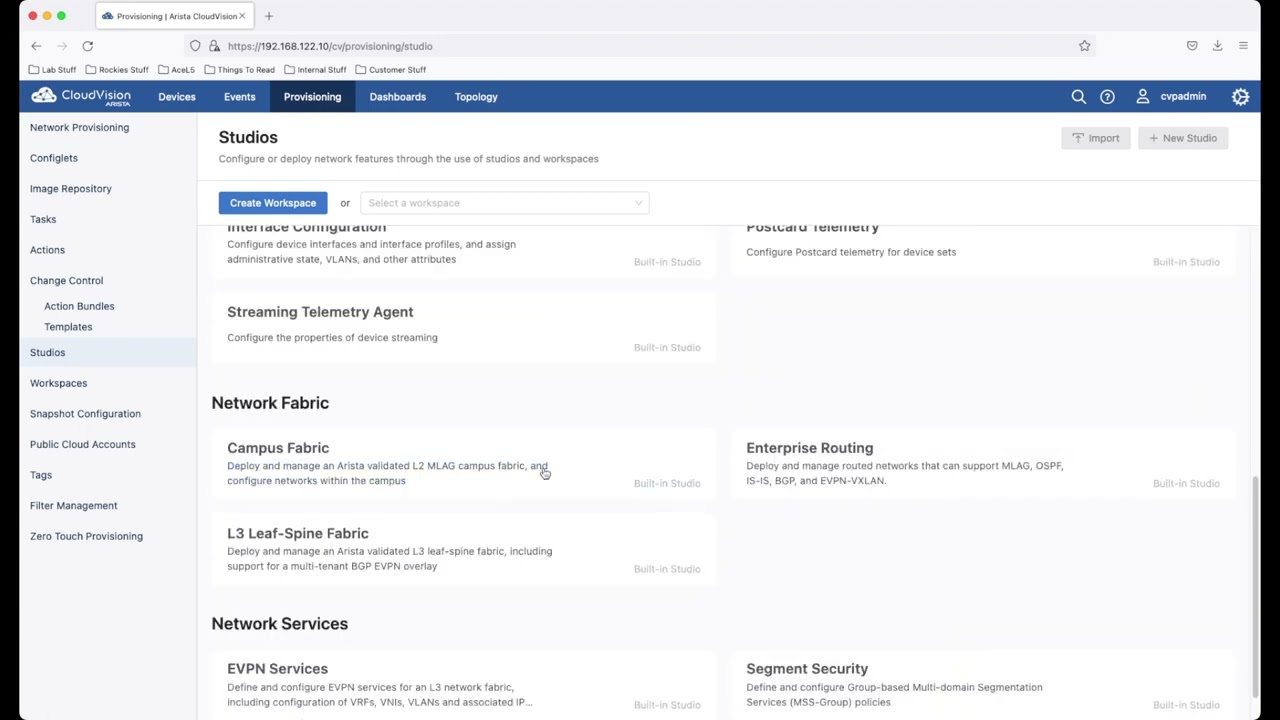Screen dimensions: 1280x720
Task: Open Change Control in the sidebar
Action: tap(66, 280)
